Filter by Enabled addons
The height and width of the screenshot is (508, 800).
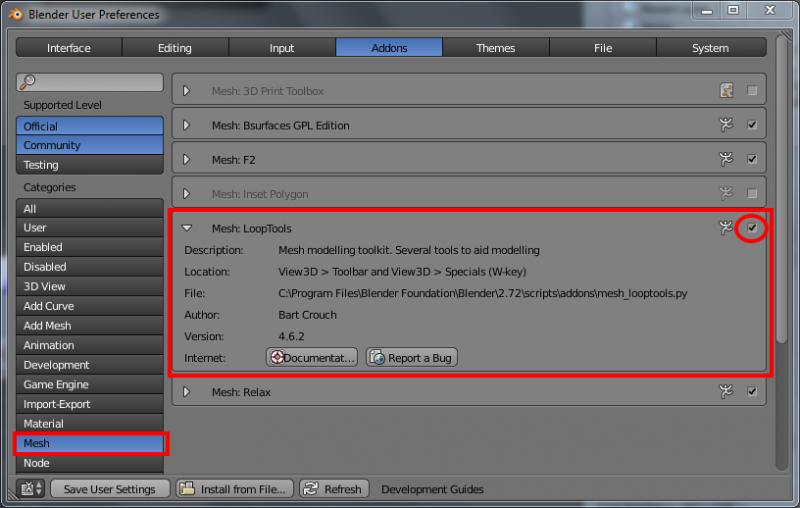pos(90,247)
